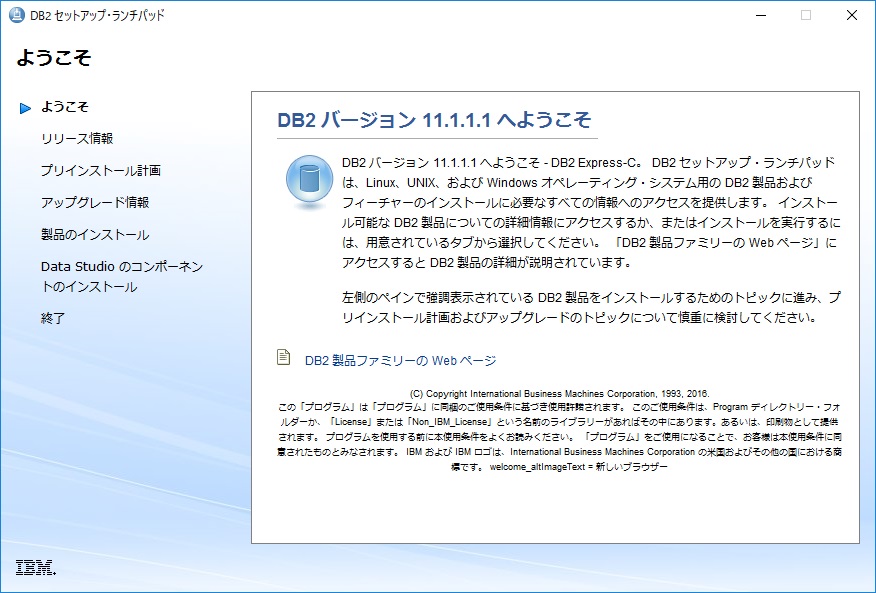Open Data Studio のコンポーネントのインストール
Screen dimensions: 876x593
click(122, 277)
